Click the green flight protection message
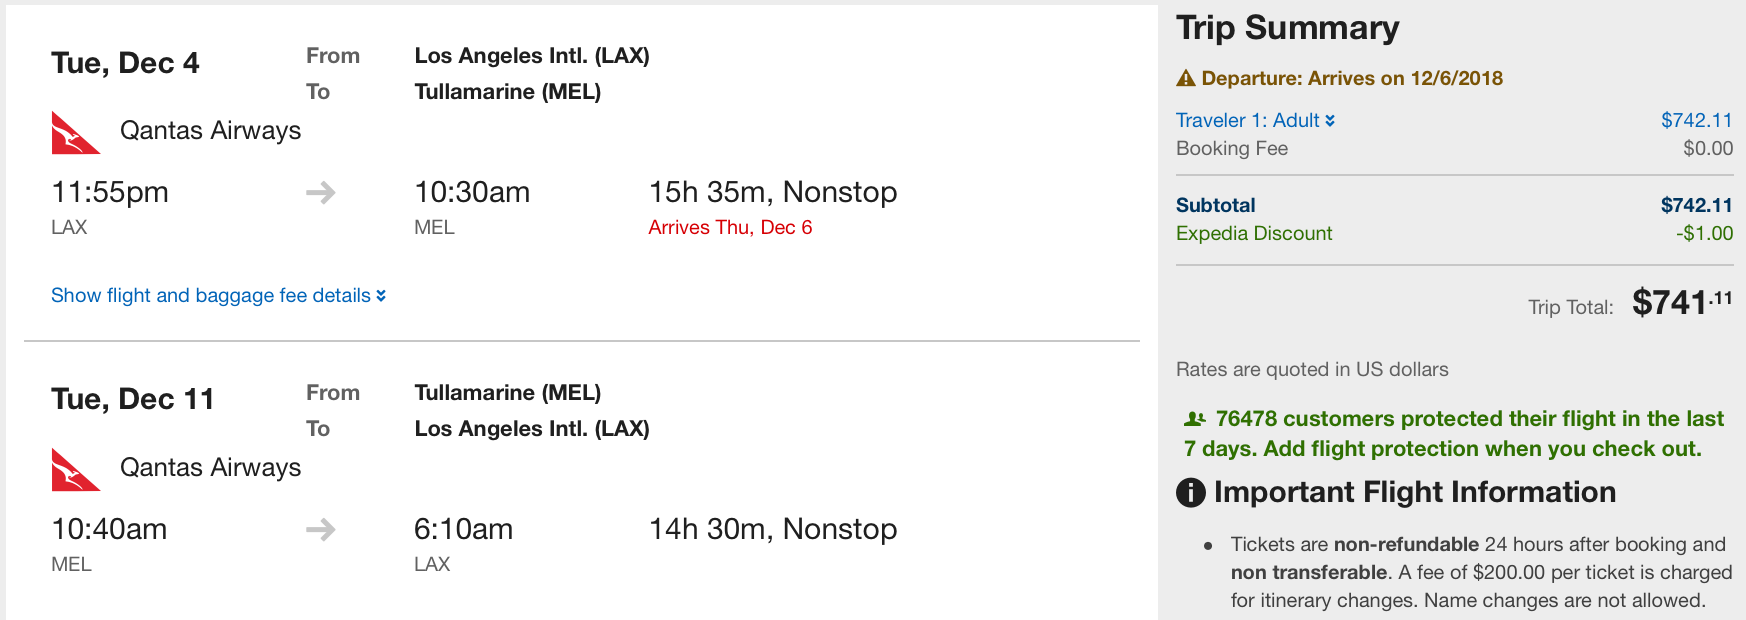The width and height of the screenshot is (1746, 620). coord(1455,434)
